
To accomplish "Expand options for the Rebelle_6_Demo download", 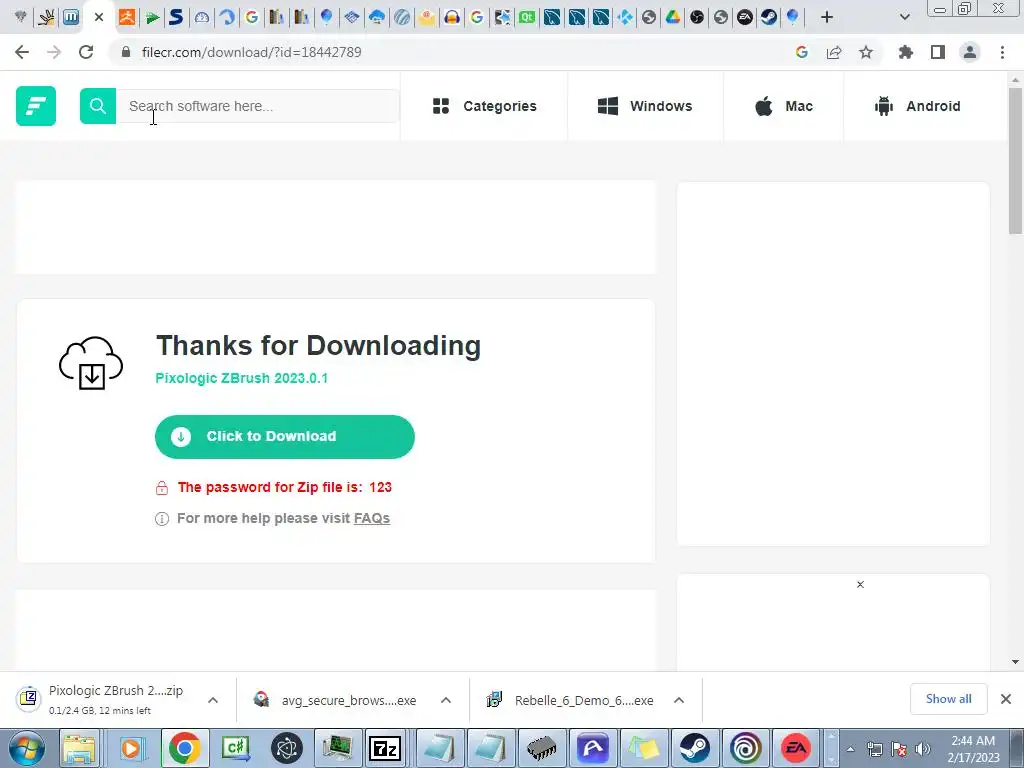I will (x=679, y=700).
